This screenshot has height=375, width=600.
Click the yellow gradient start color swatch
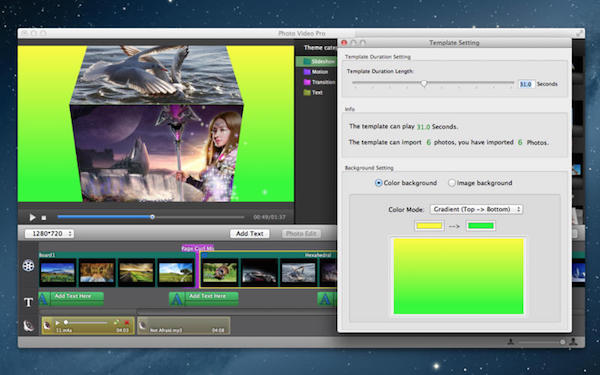pyautogui.click(x=429, y=226)
